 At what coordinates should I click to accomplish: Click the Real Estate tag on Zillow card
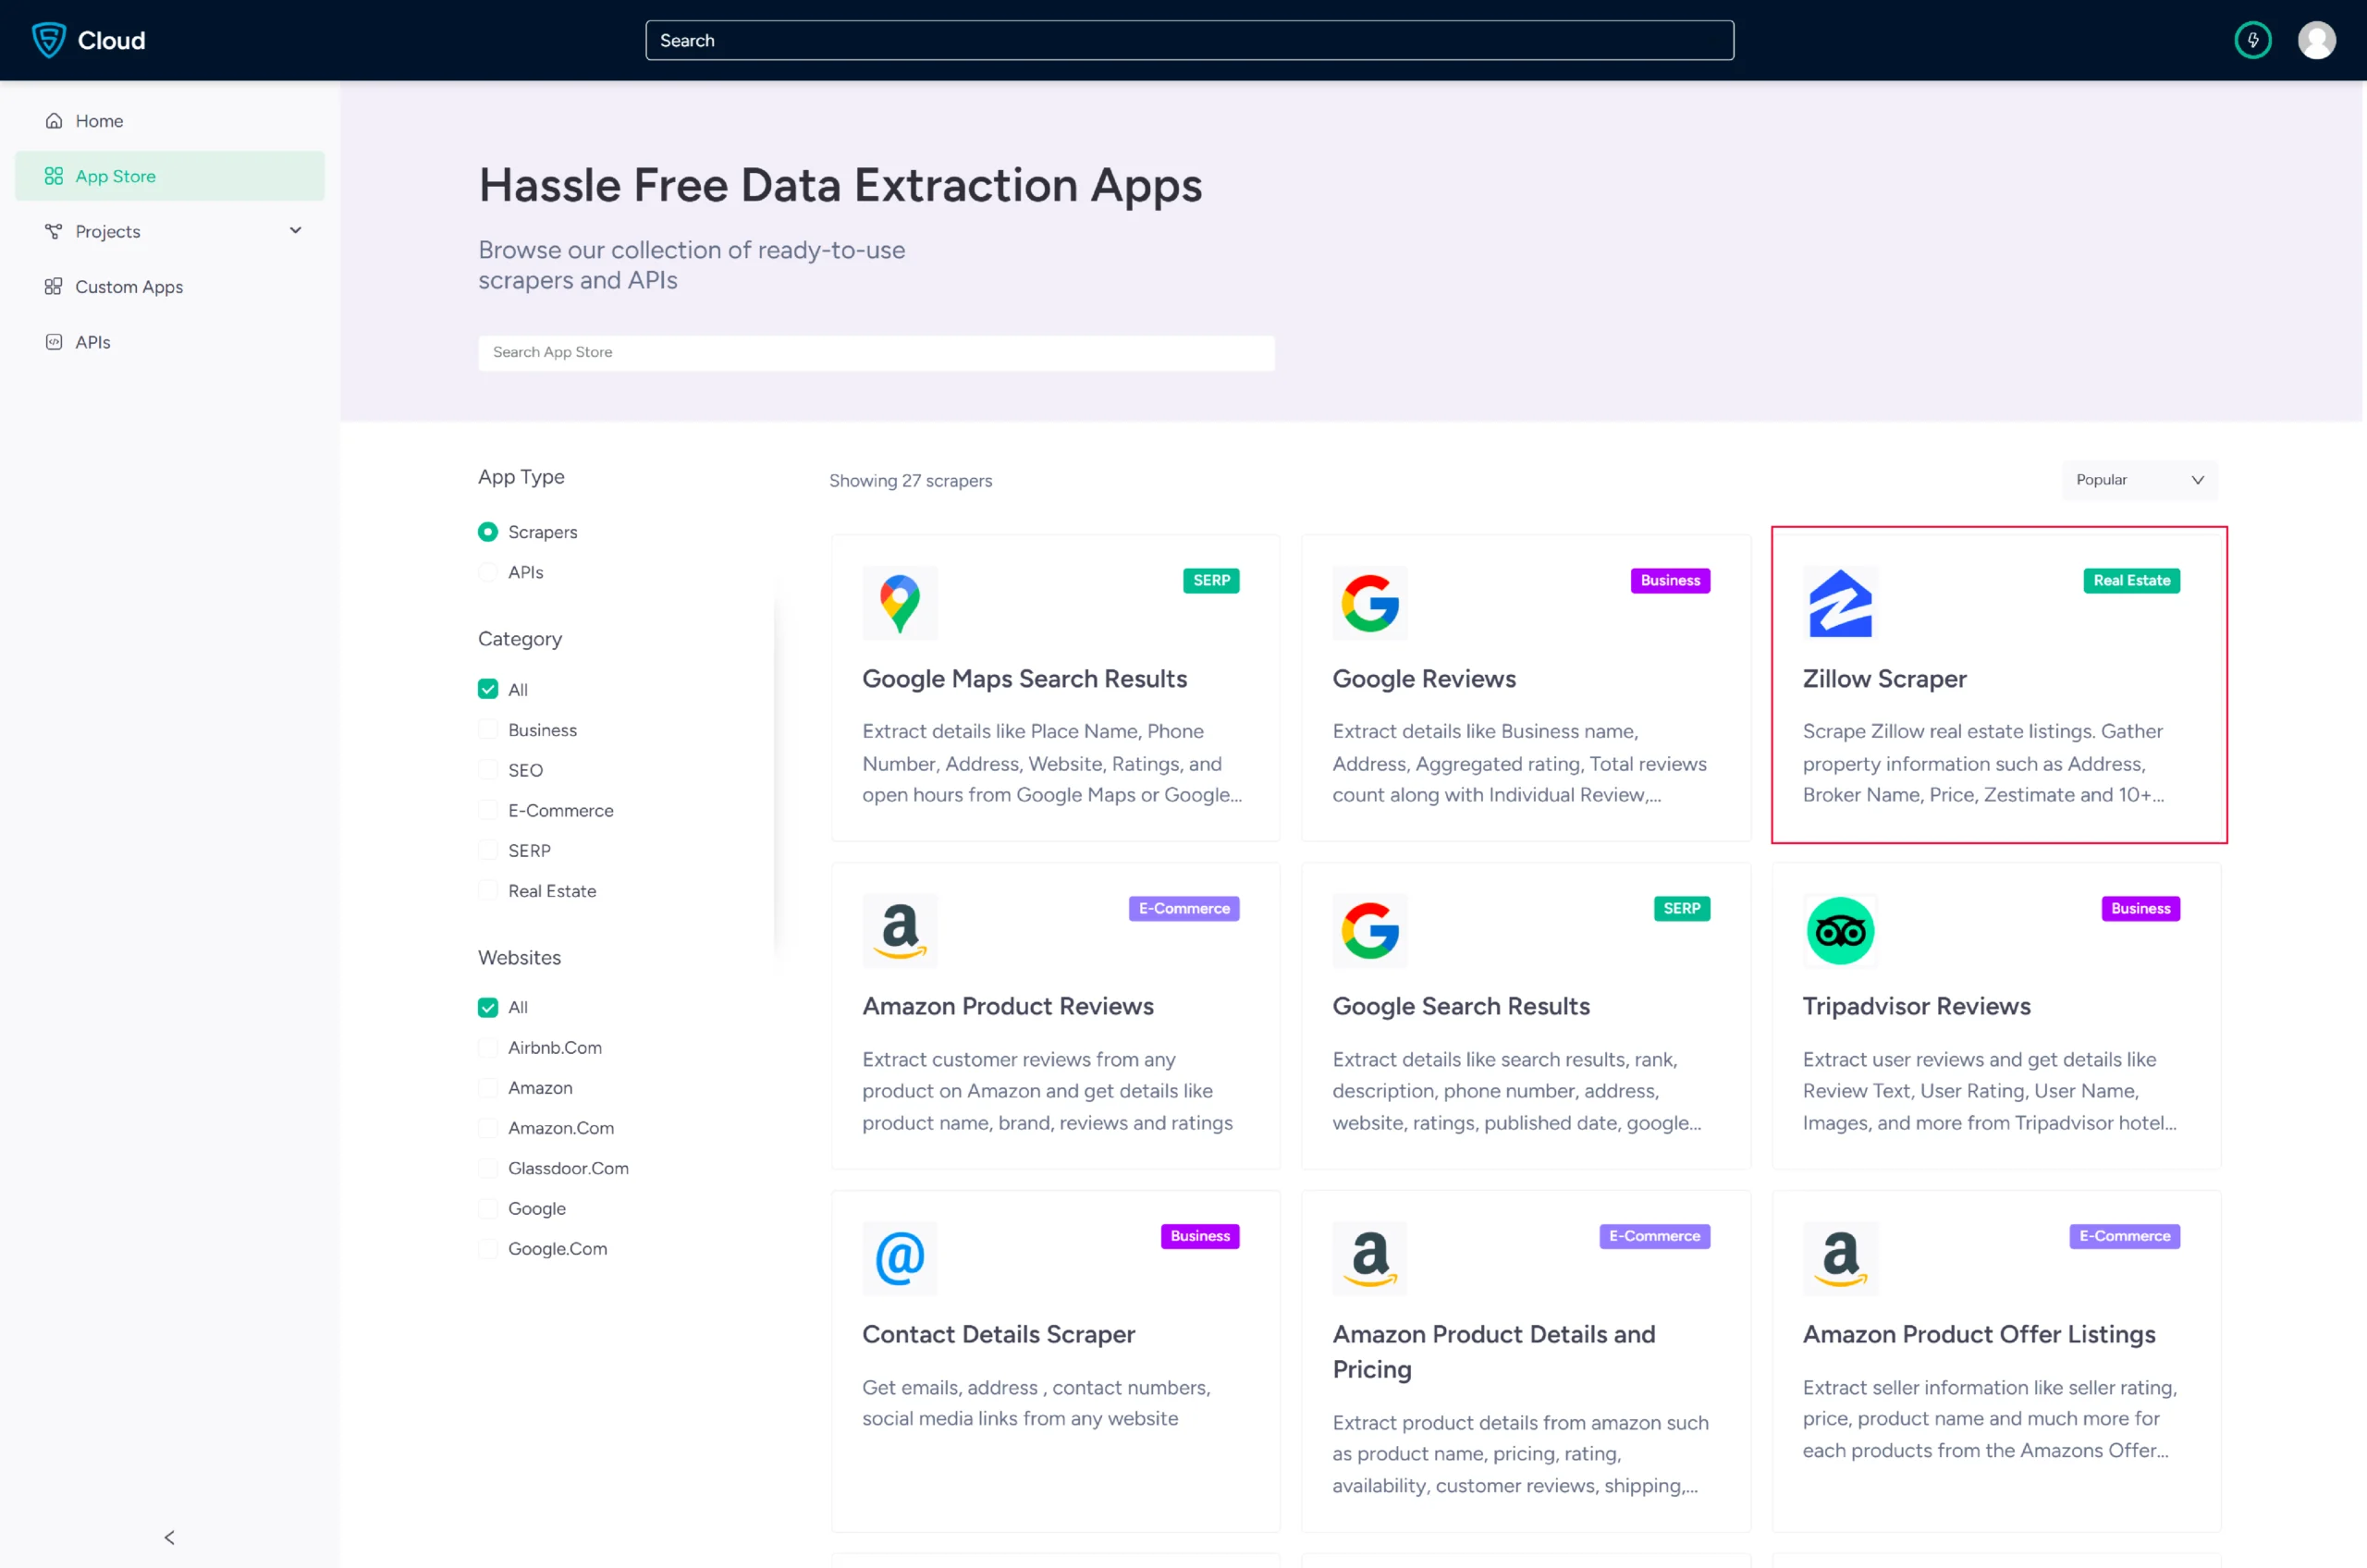2131,580
